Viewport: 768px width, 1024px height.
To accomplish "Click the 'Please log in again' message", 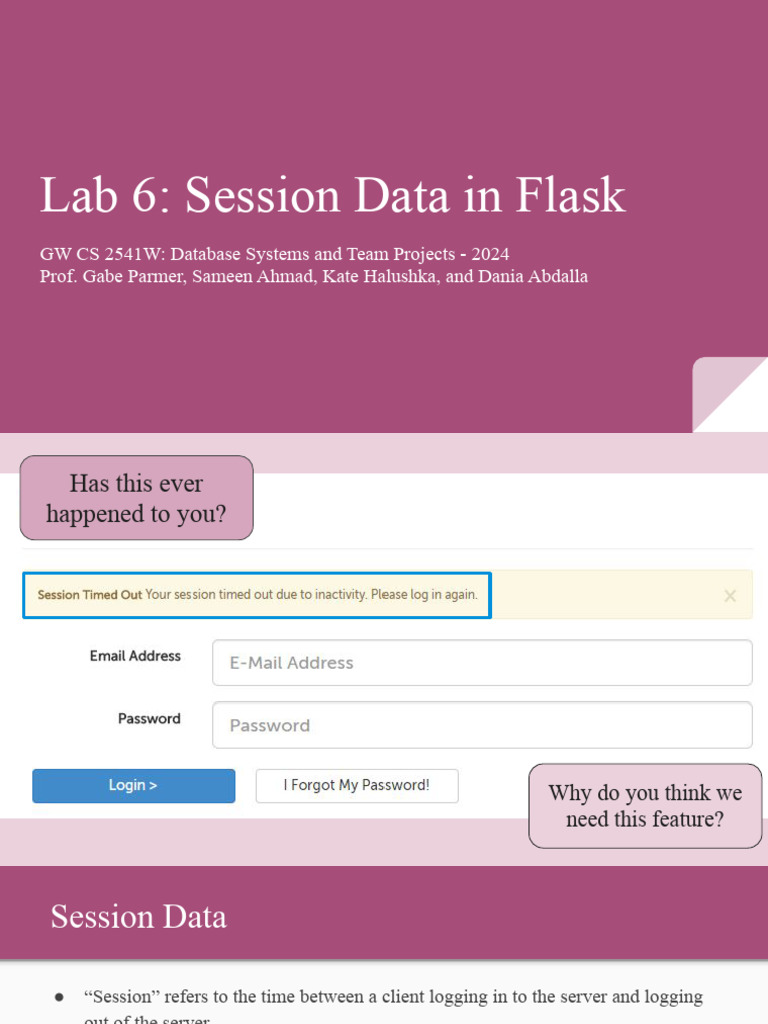I will [424, 595].
